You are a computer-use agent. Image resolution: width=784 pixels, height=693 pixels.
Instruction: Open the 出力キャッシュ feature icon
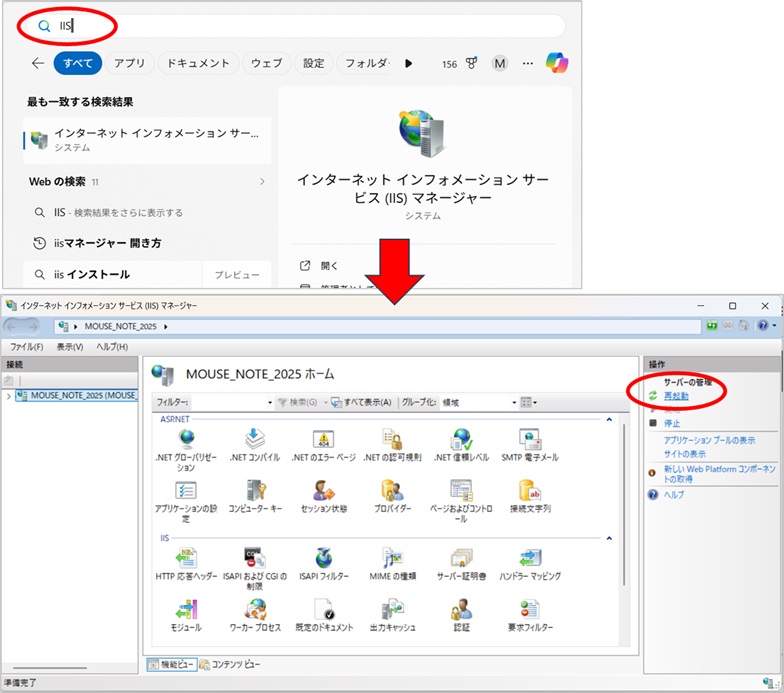tap(392, 612)
